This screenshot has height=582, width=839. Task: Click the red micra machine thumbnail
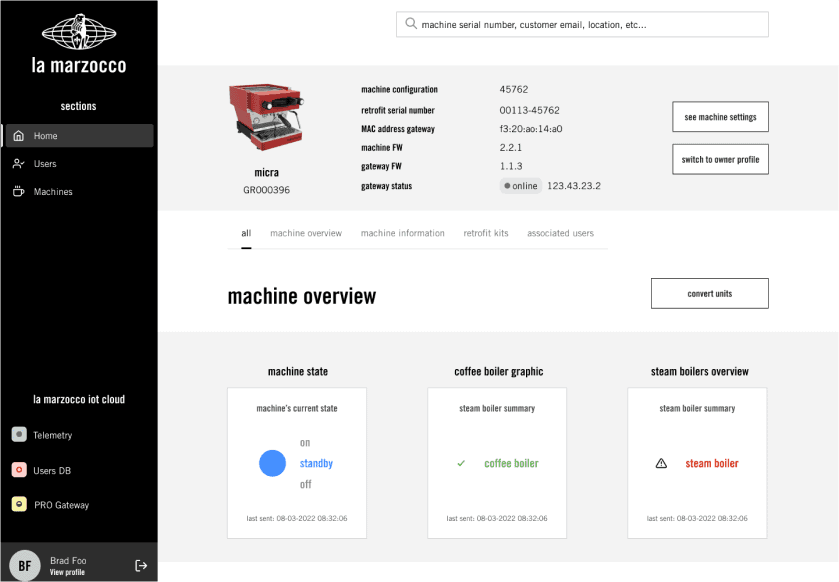(266, 117)
